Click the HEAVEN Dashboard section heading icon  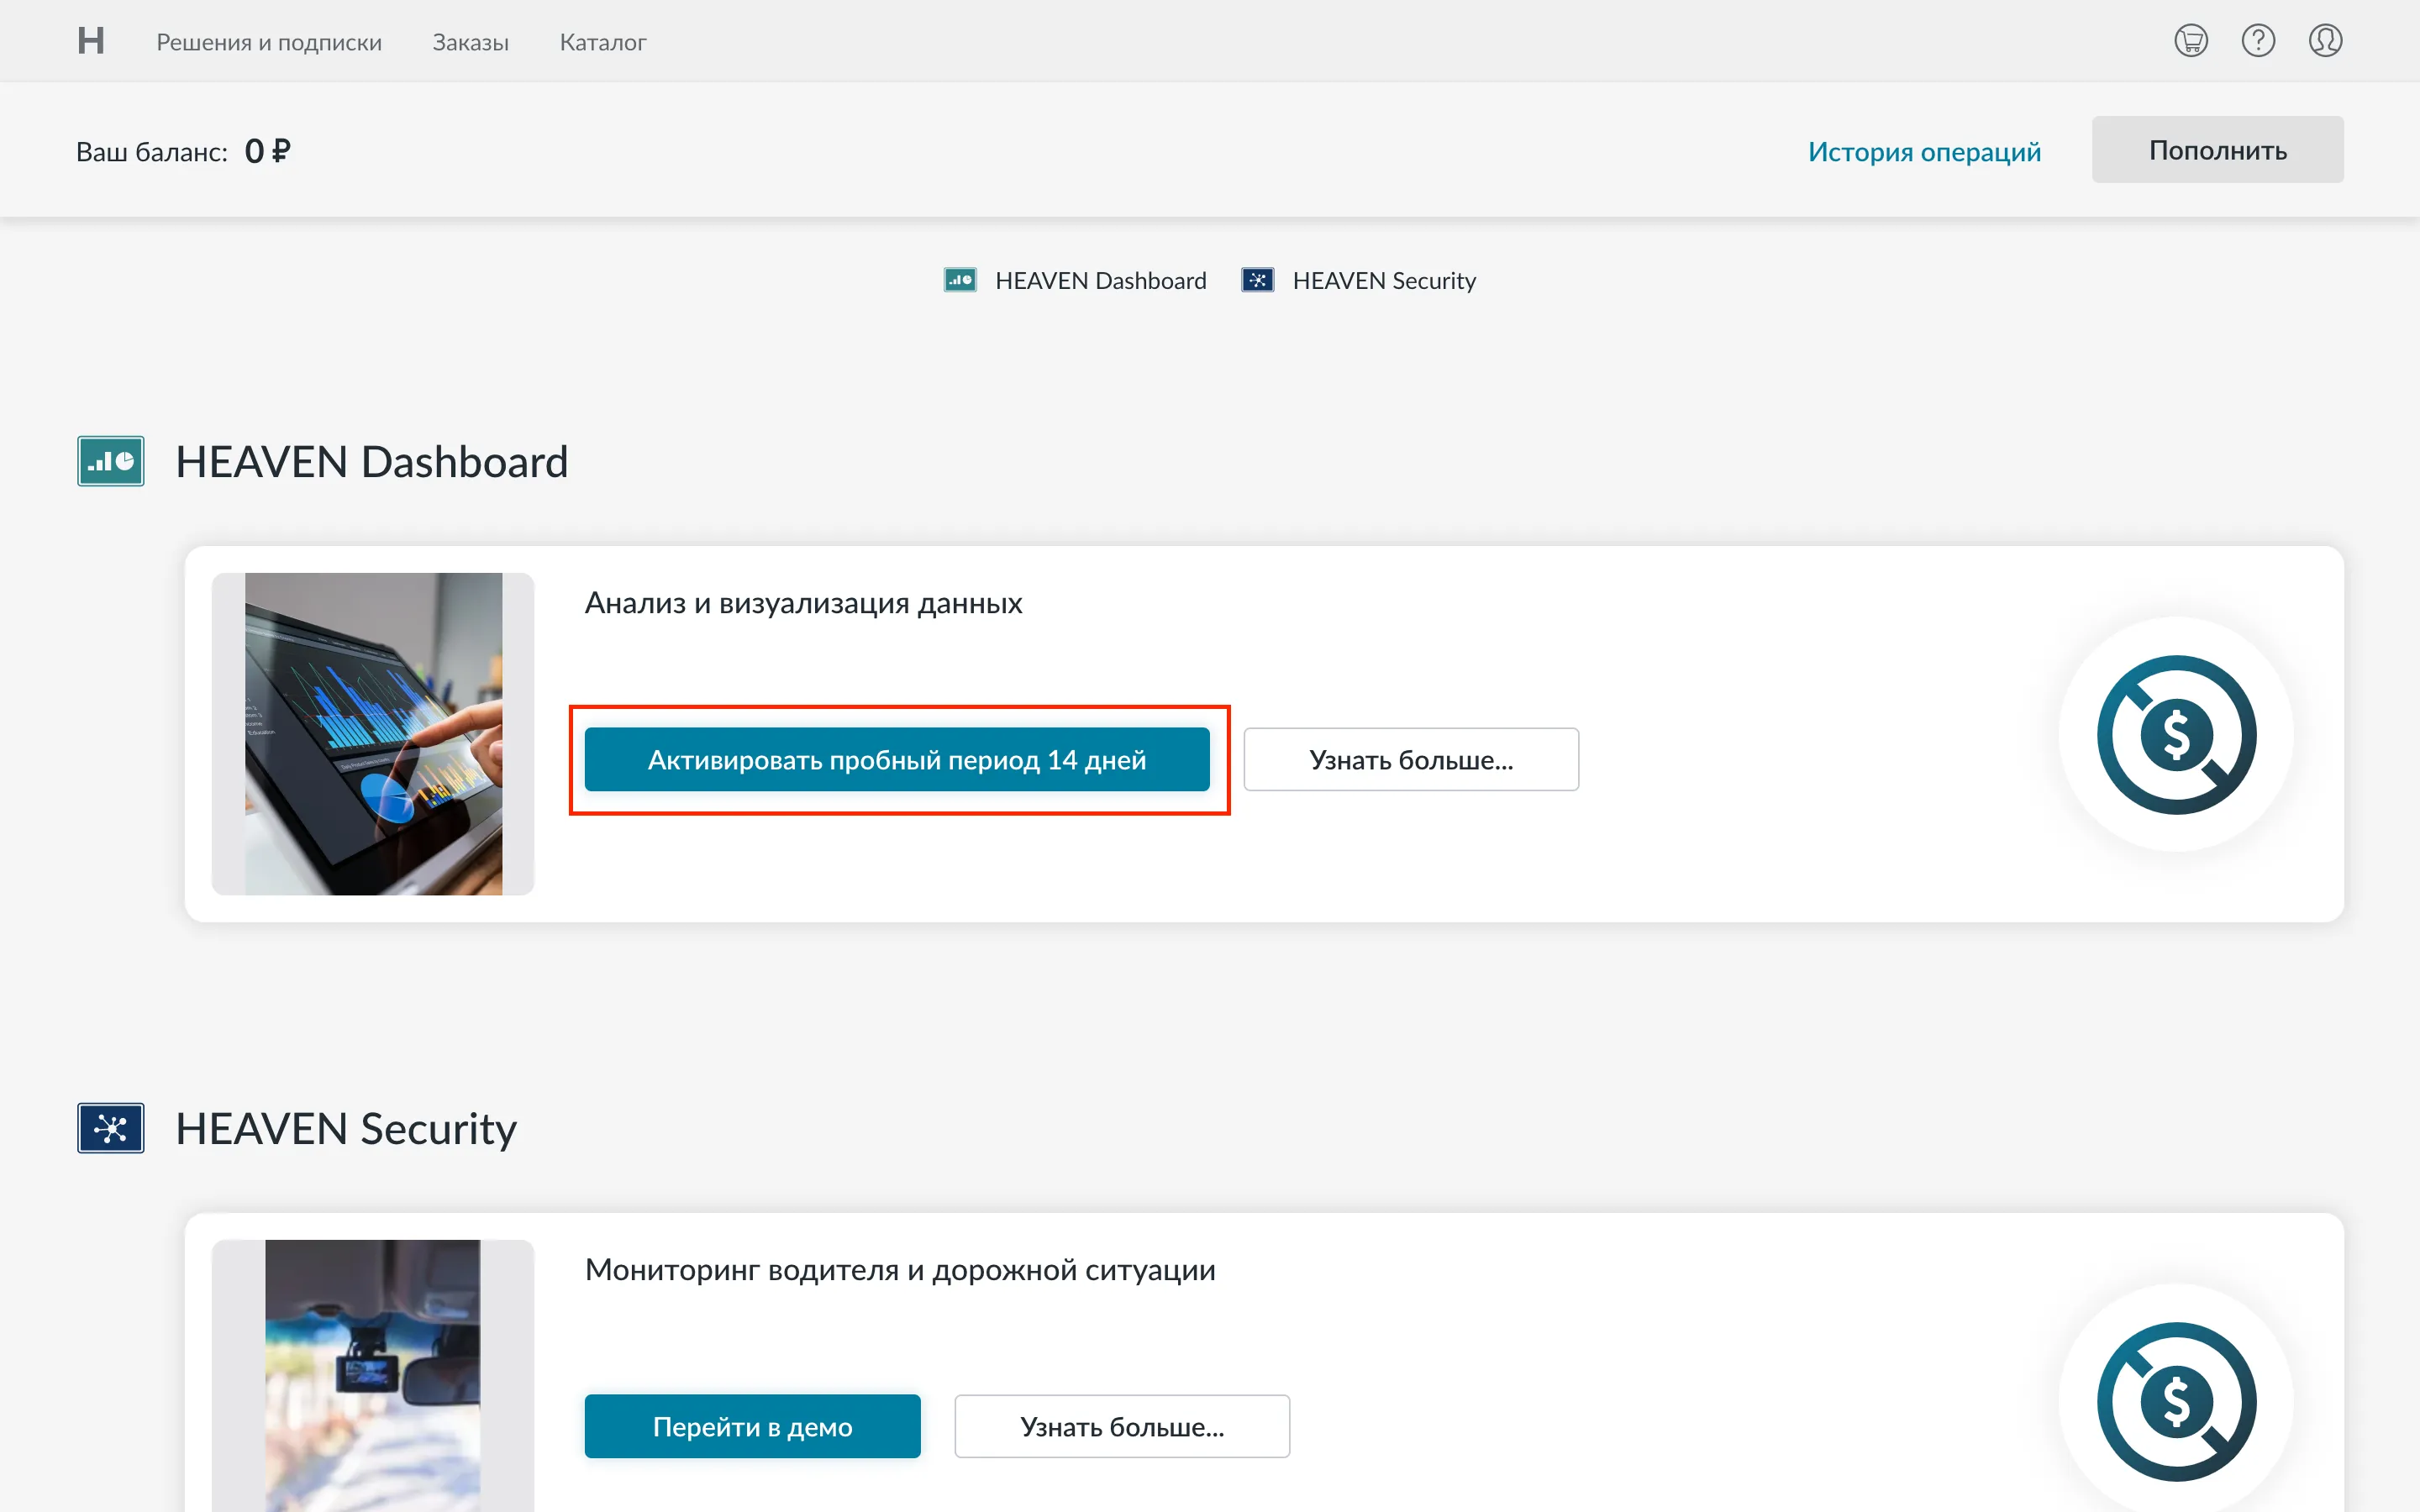pos(111,461)
